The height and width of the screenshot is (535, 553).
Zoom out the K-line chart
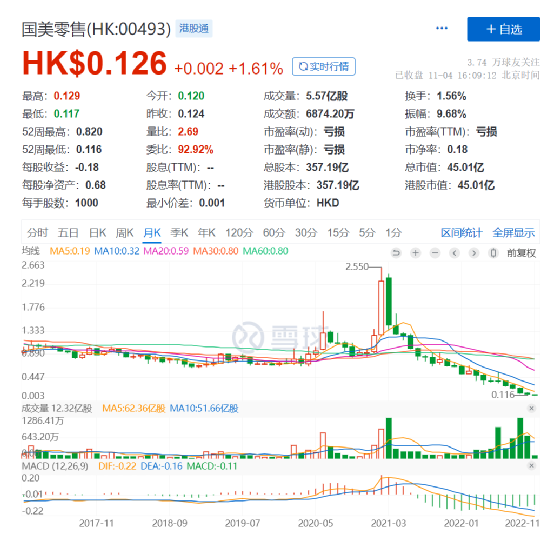click(x=435, y=253)
